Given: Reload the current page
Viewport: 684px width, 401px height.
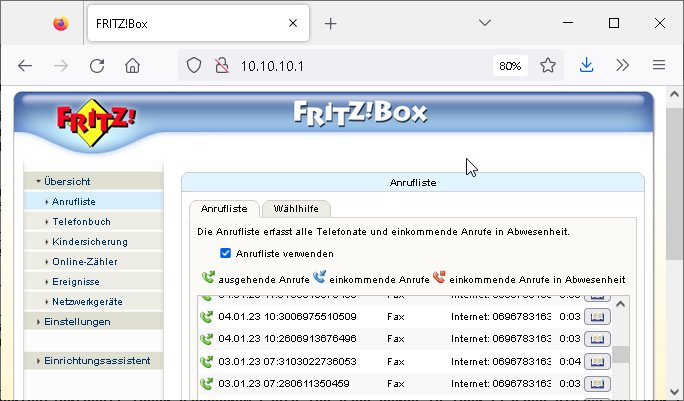Looking at the screenshot, I should [97, 65].
